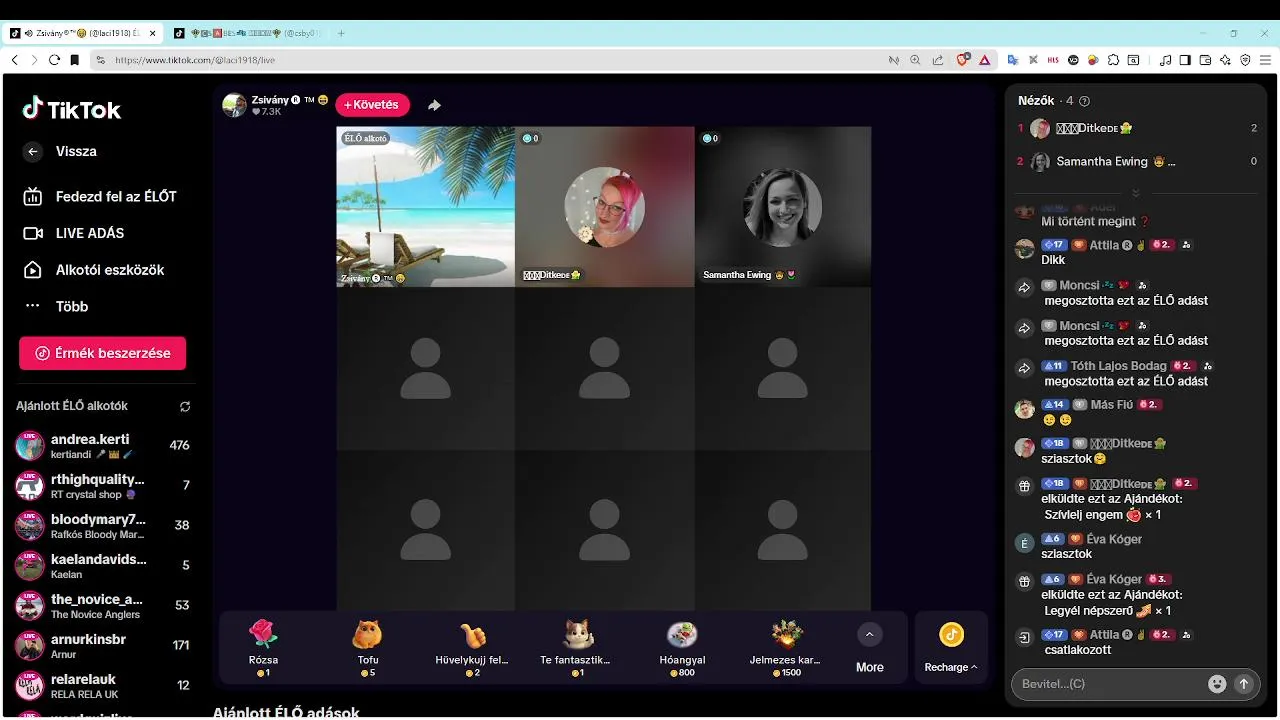This screenshot has height=720, width=1280.
Task: Click the site settings icon in address bar
Action: point(101,60)
